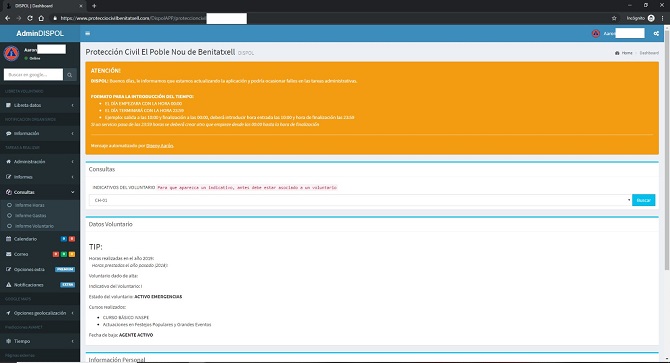Click the Correo envelope icon
Image resolution: width=670 pixels, height=363 pixels.
click(x=8, y=254)
